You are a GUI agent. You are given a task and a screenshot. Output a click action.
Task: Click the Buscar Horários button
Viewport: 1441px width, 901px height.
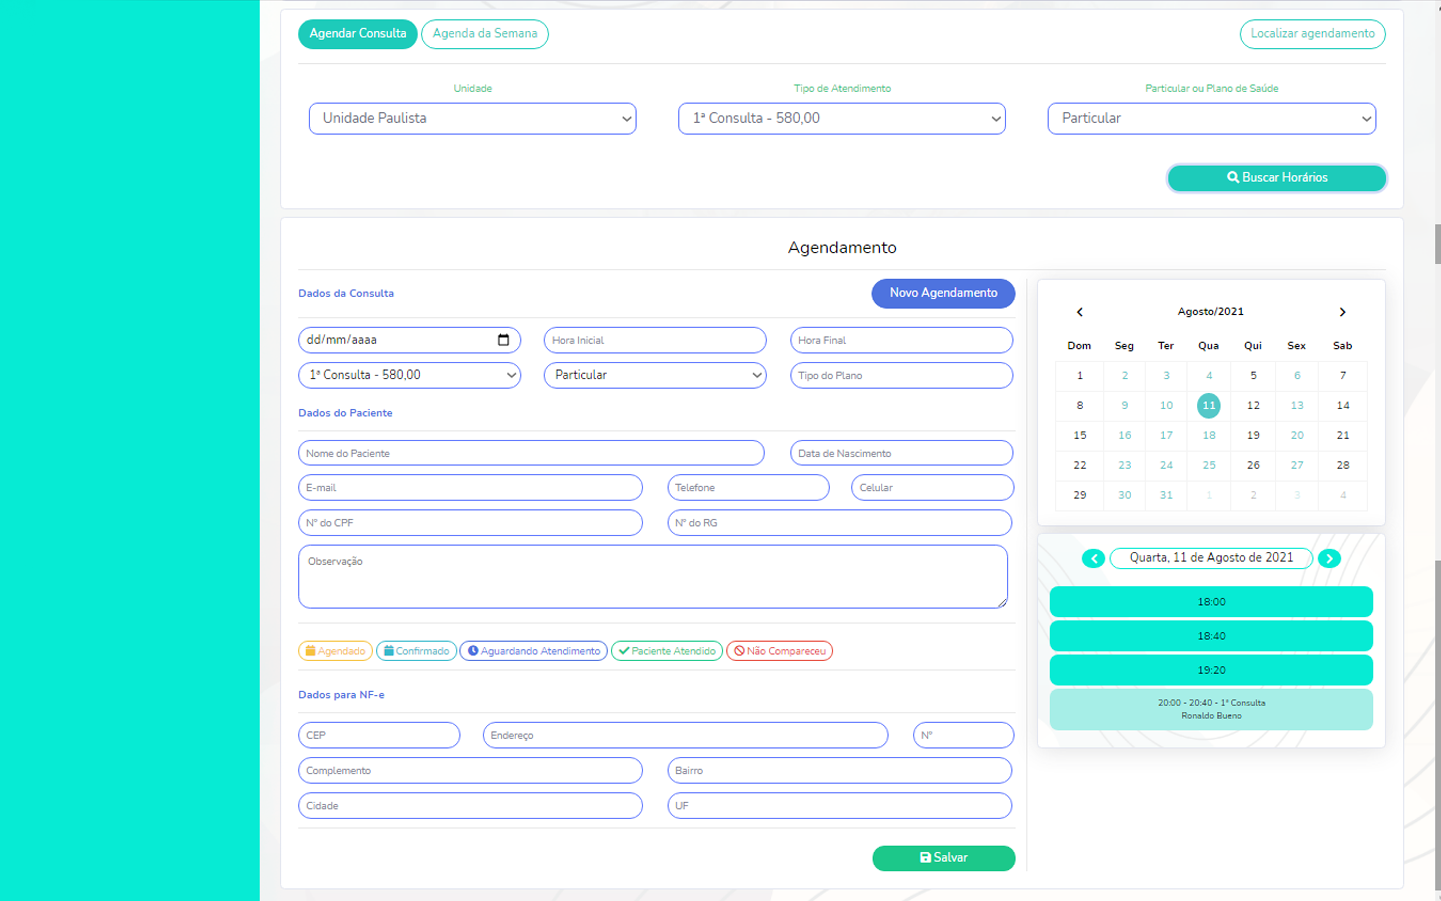point(1276,178)
